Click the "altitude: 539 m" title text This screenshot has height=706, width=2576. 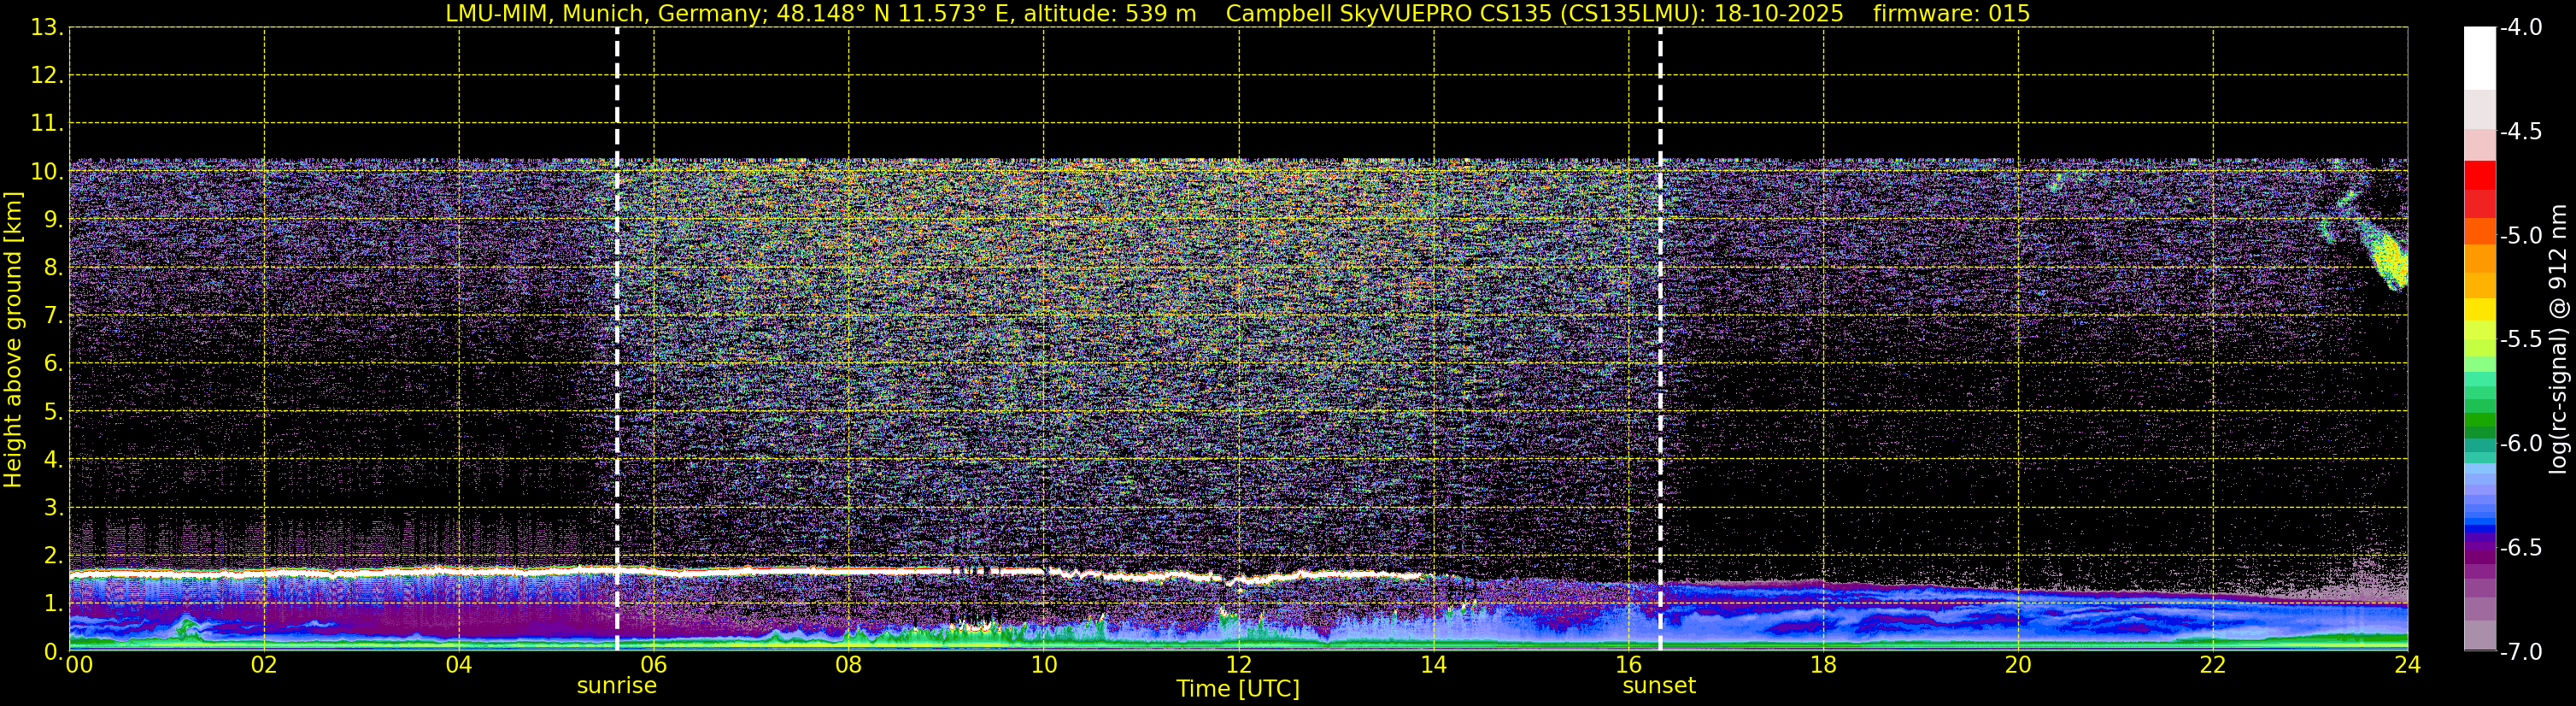click(x=1110, y=13)
